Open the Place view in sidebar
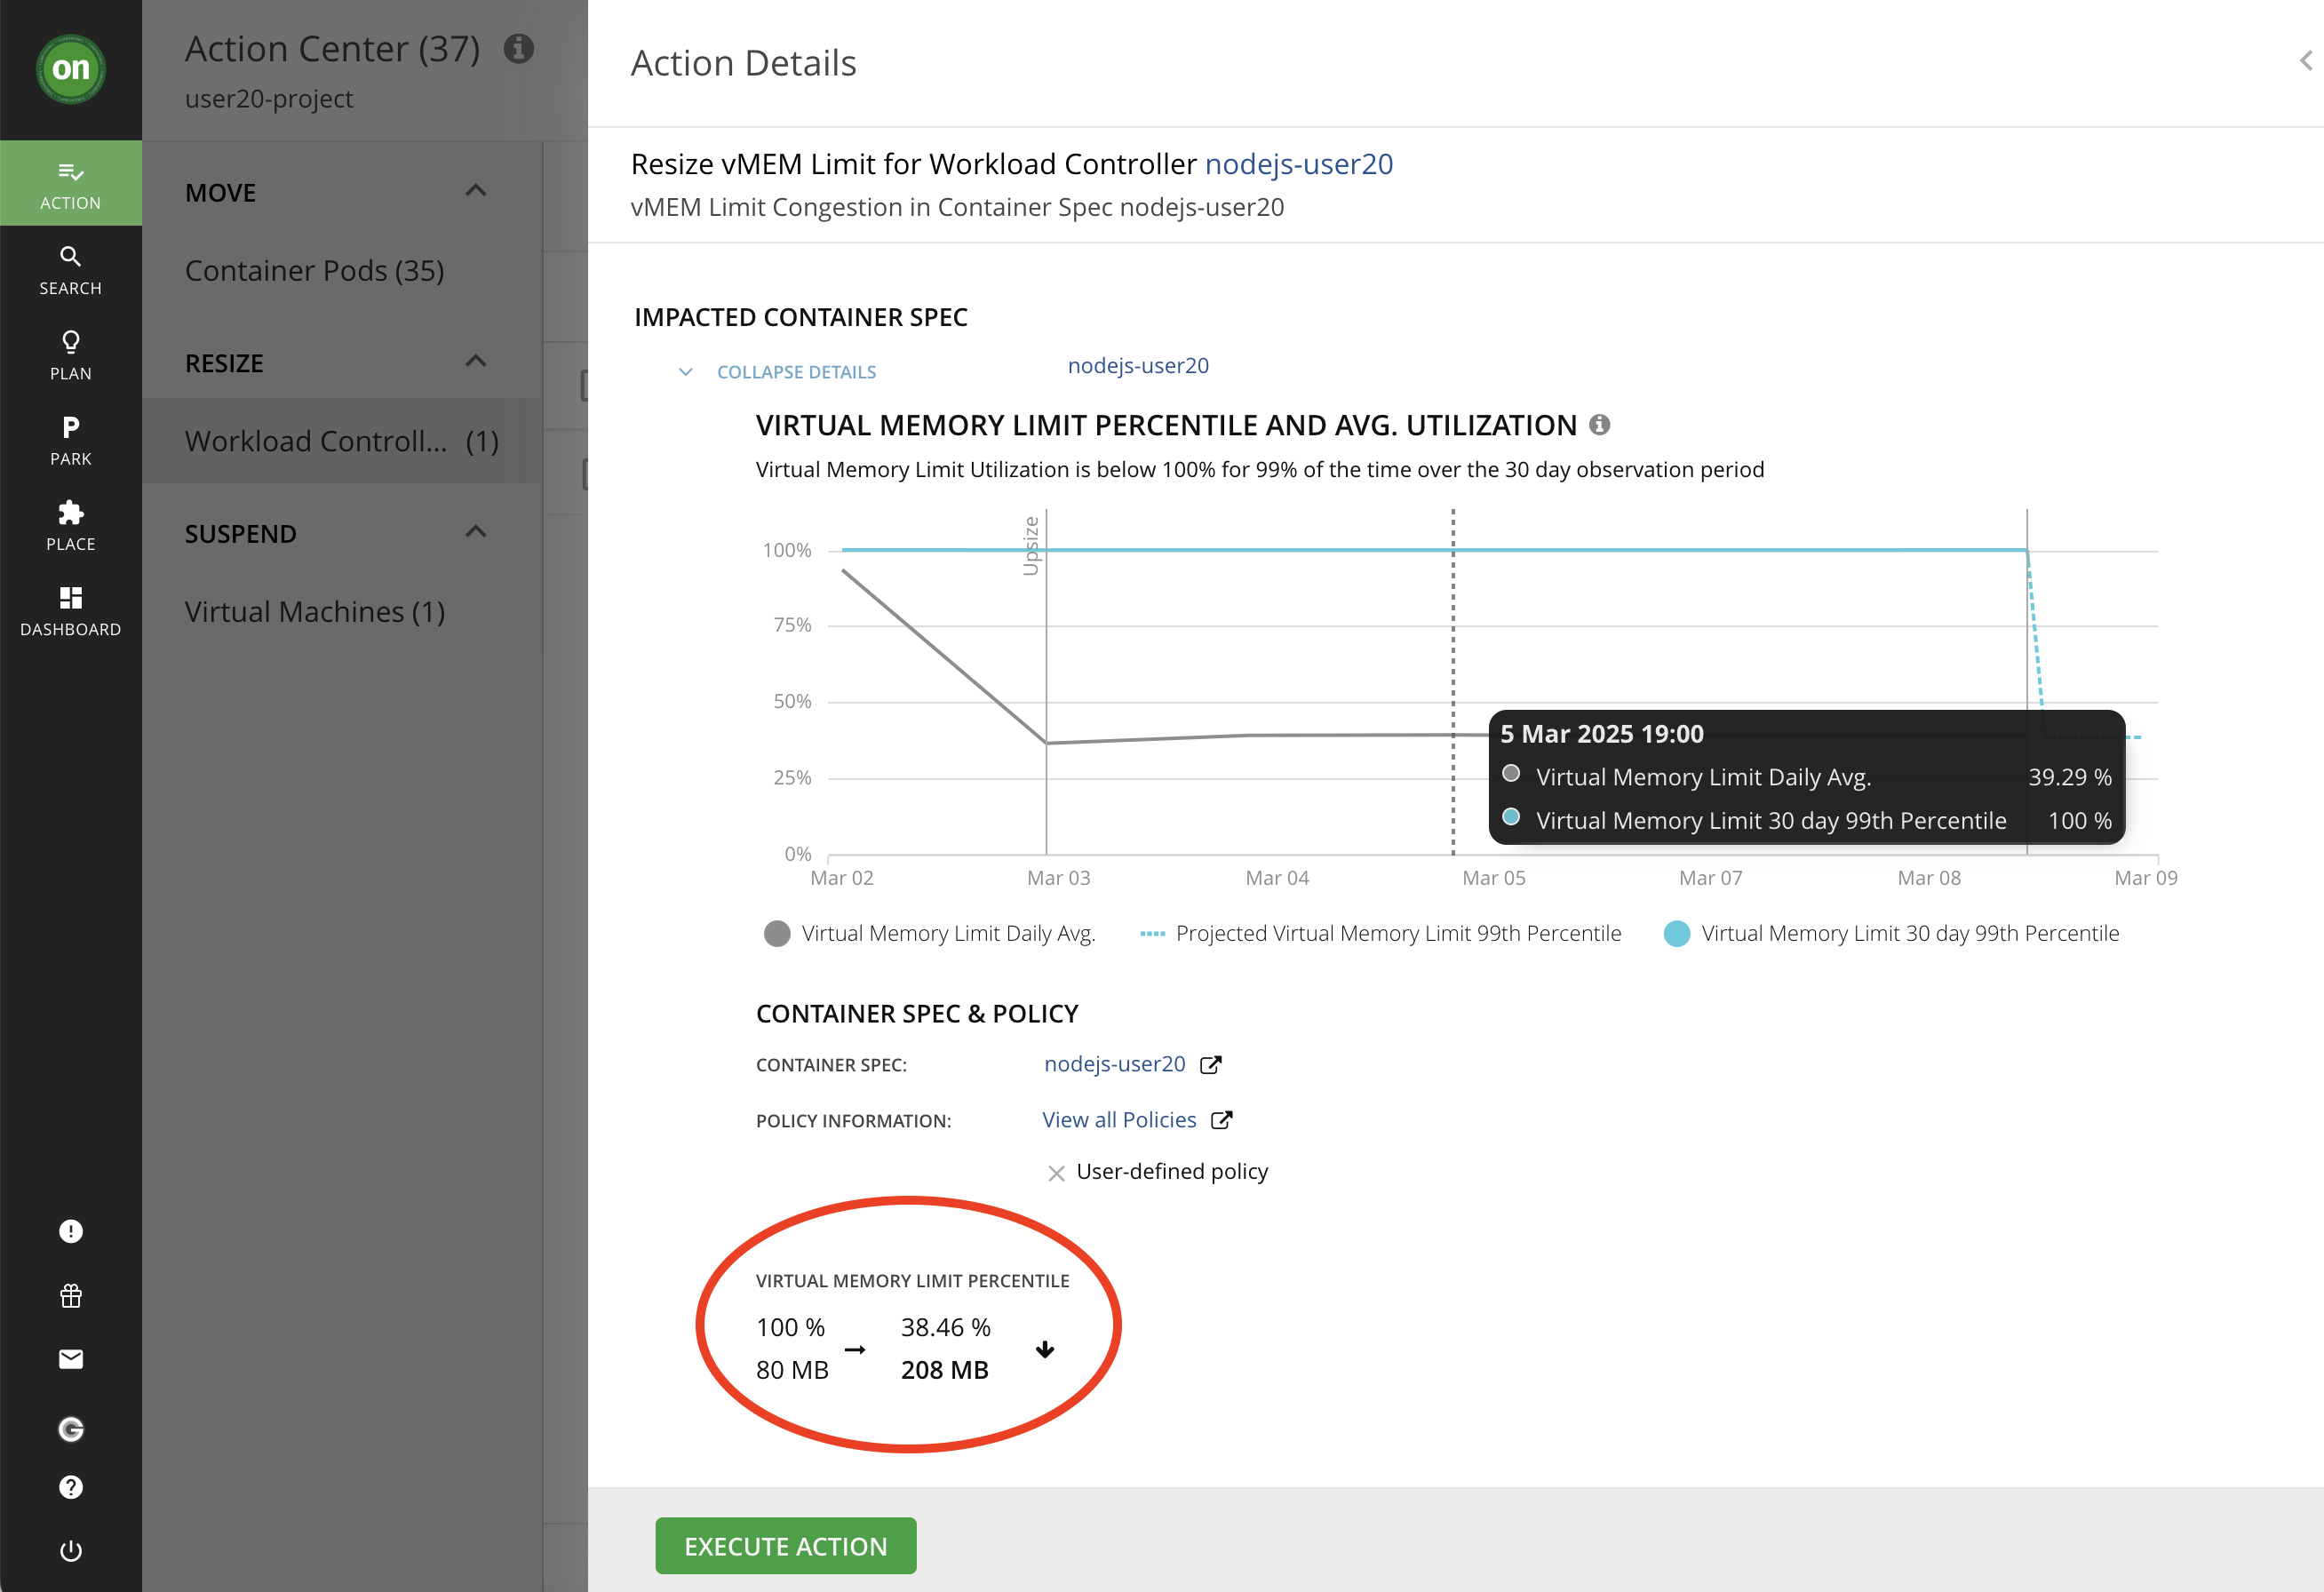2324x1592 pixels. [x=70, y=525]
